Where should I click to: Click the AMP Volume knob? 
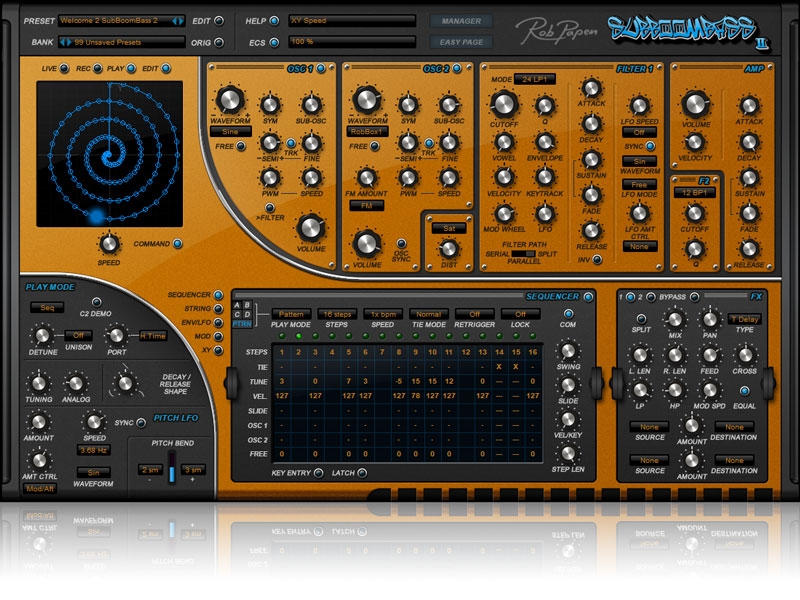pyautogui.click(x=693, y=103)
